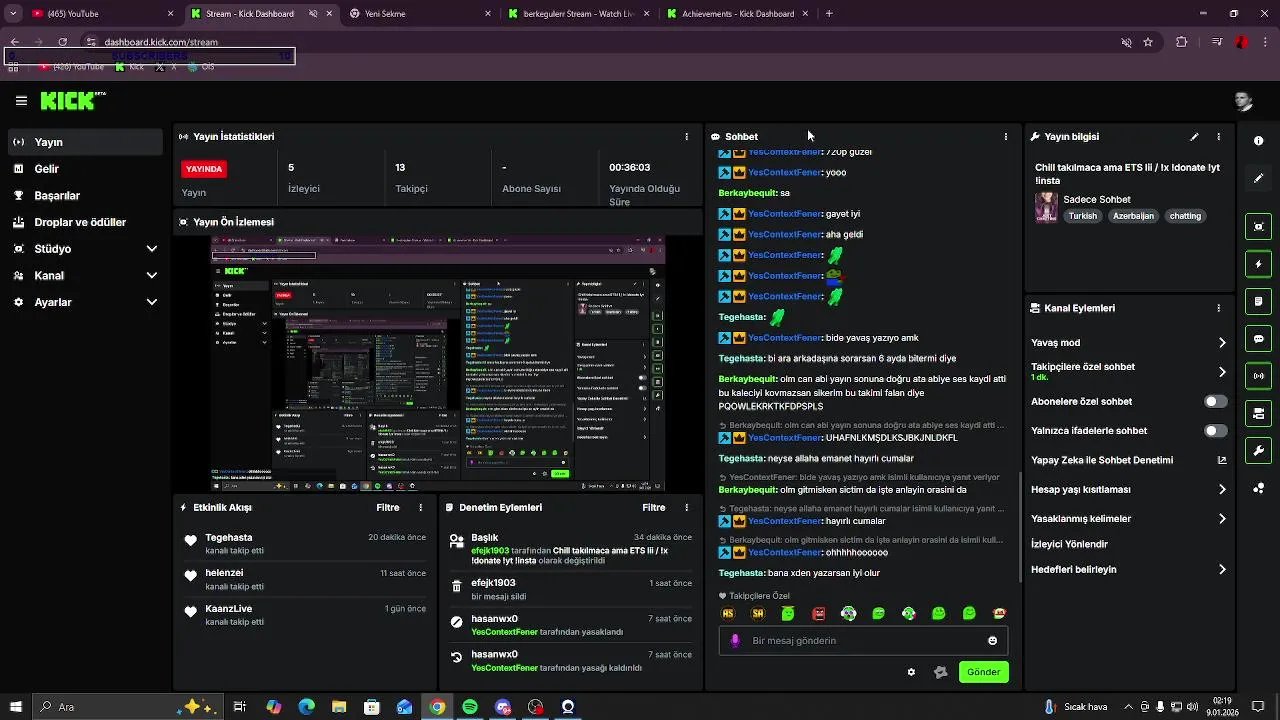Open Discord from the taskbar

503,707
